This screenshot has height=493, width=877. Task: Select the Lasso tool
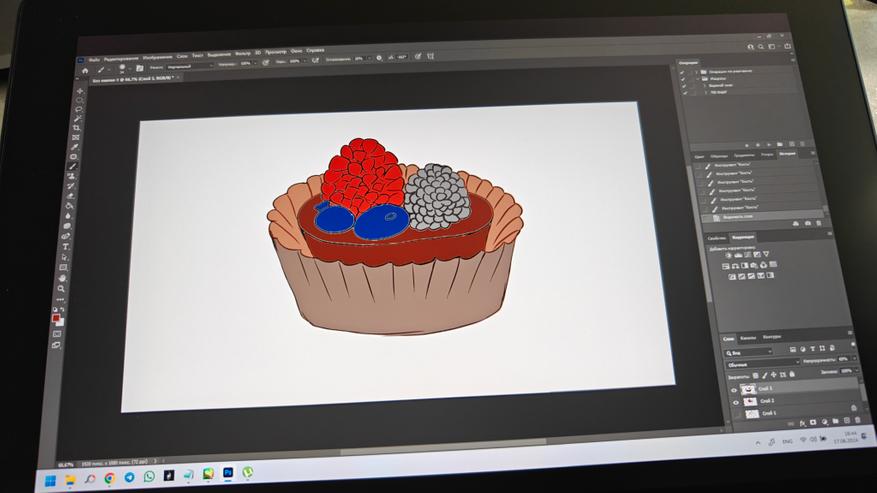(79, 109)
